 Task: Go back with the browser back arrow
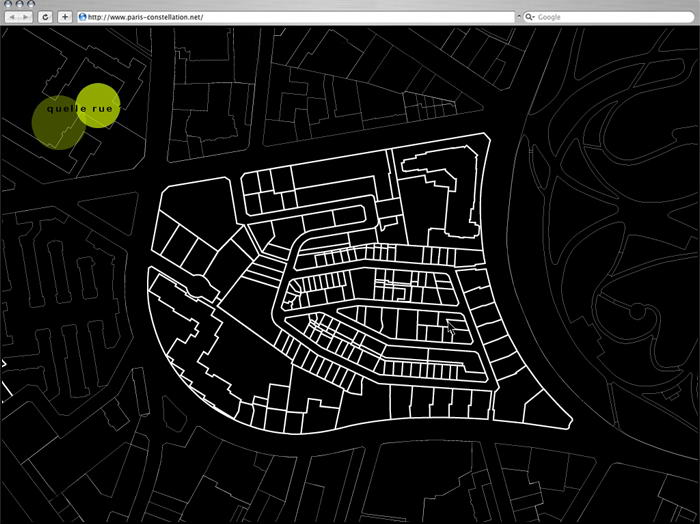12,17
